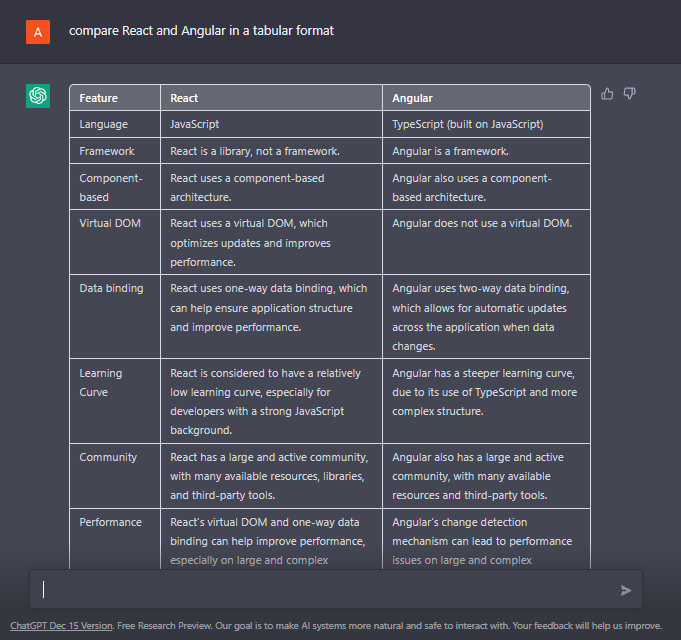The height and width of the screenshot is (640, 681).
Task: Click the orange user avatar "A"
Action: click(x=38, y=32)
